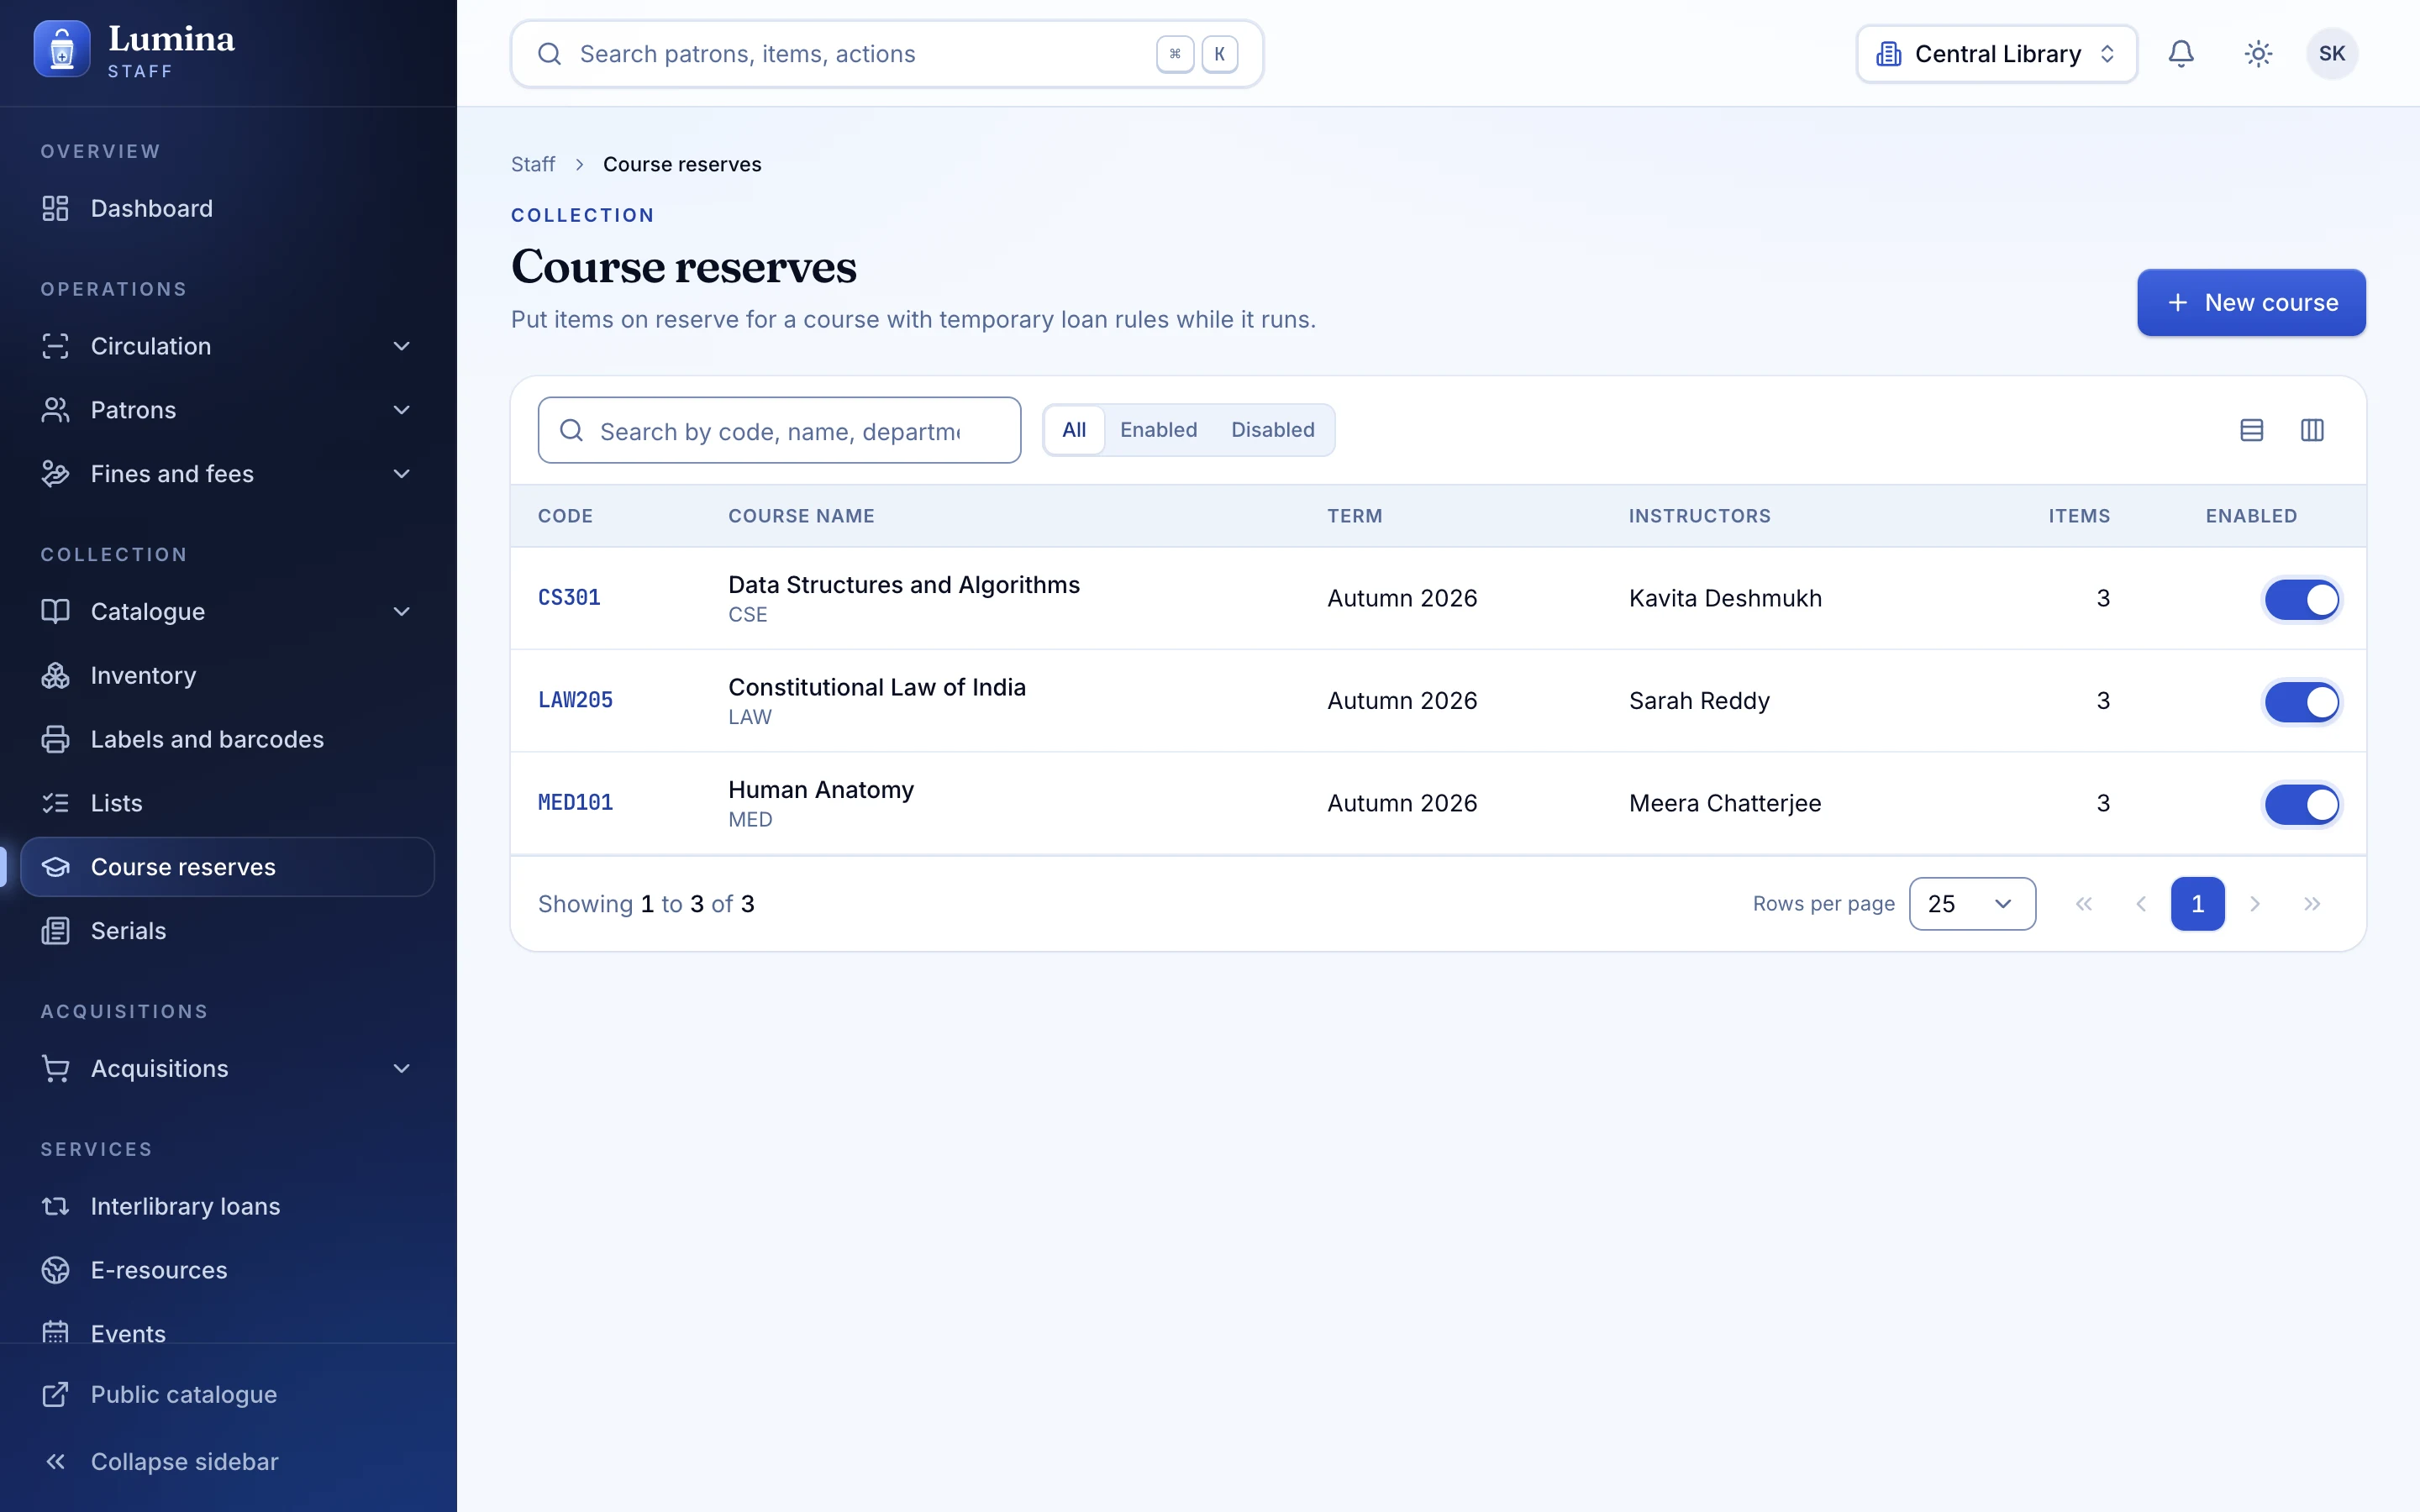
Task: Click Staff breadcrumb link
Action: (x=533, y=164)
